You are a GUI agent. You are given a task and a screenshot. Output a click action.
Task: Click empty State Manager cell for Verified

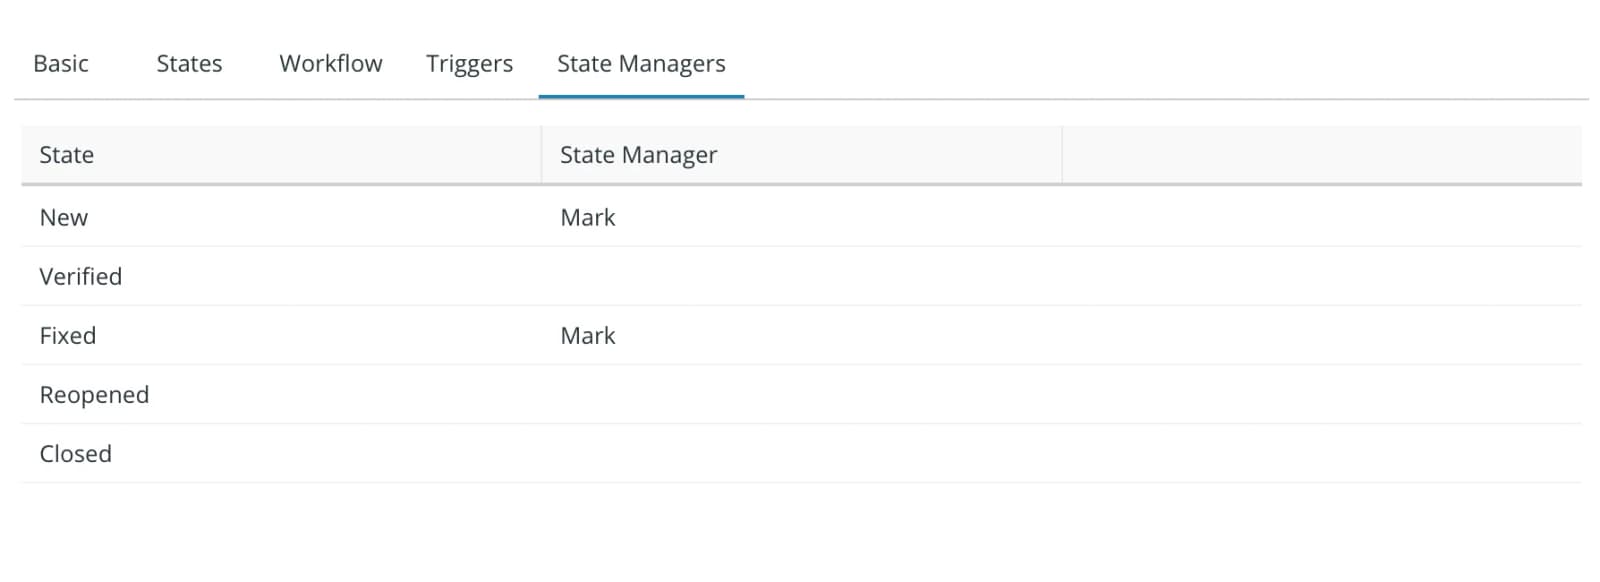click(x=801, y=276)
